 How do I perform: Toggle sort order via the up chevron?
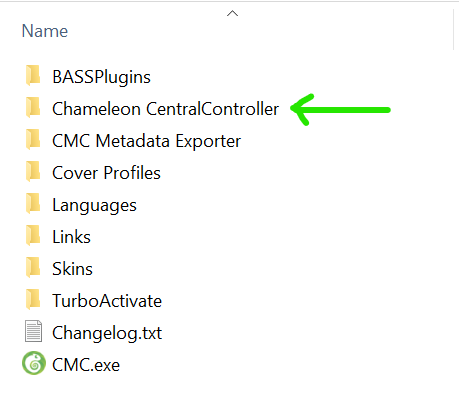(232, 13)
